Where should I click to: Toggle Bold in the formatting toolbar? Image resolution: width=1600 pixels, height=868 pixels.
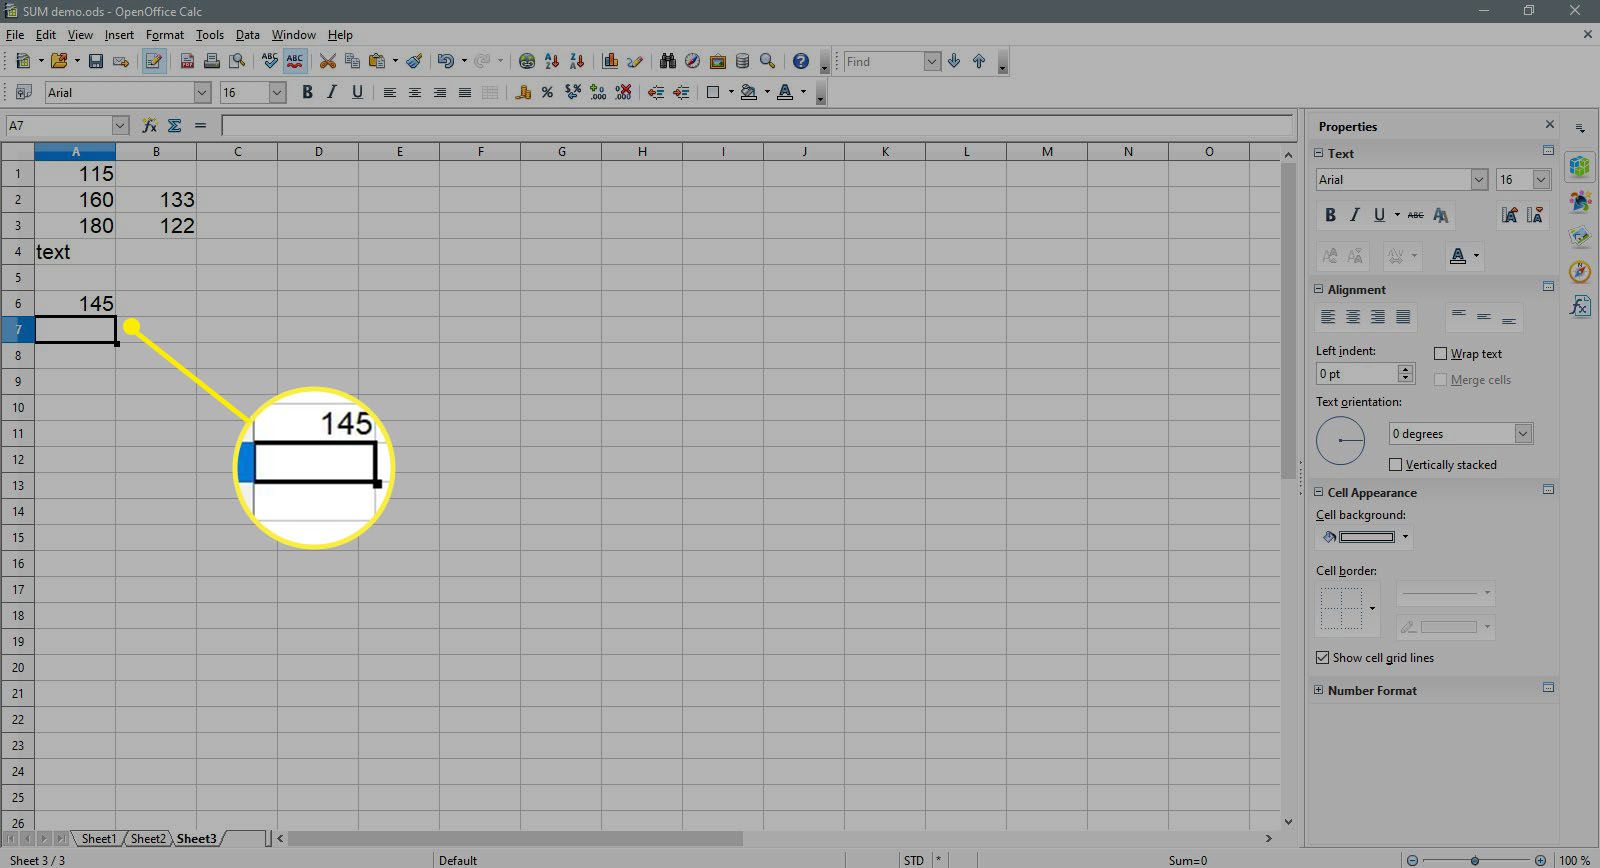click(x=307, y=93)
